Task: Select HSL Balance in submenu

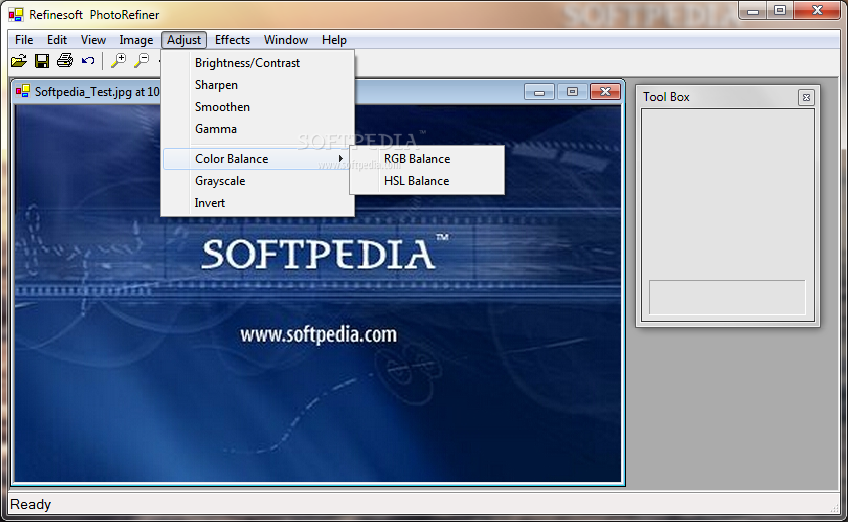Action: [x=427, y=181]
